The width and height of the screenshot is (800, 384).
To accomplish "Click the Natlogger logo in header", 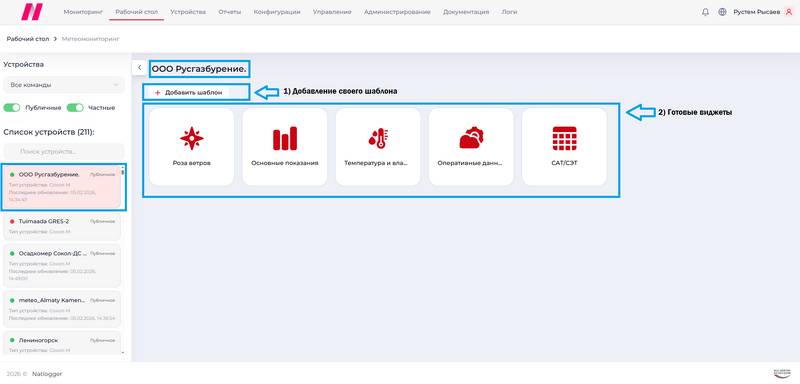I will coord(32,12).
